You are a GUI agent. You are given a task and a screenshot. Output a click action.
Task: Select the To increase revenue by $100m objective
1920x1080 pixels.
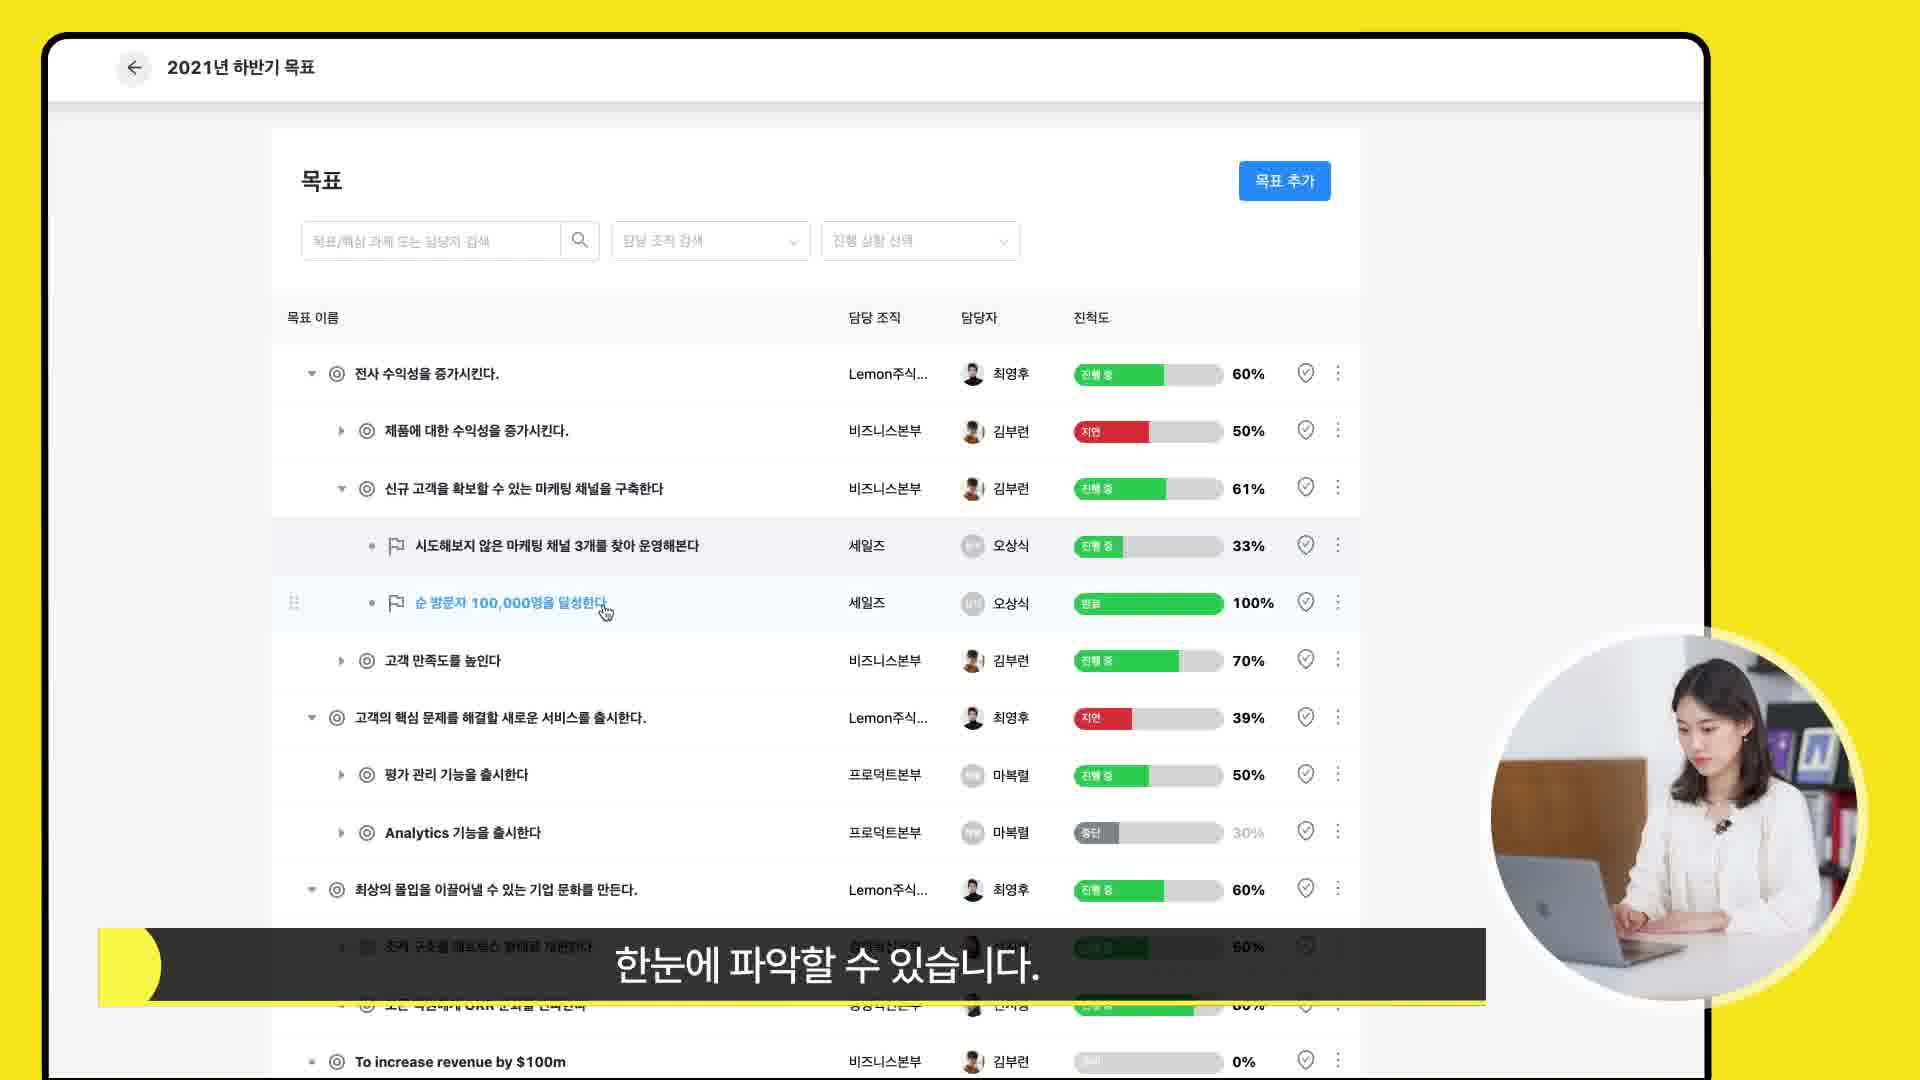point(460,1062)
